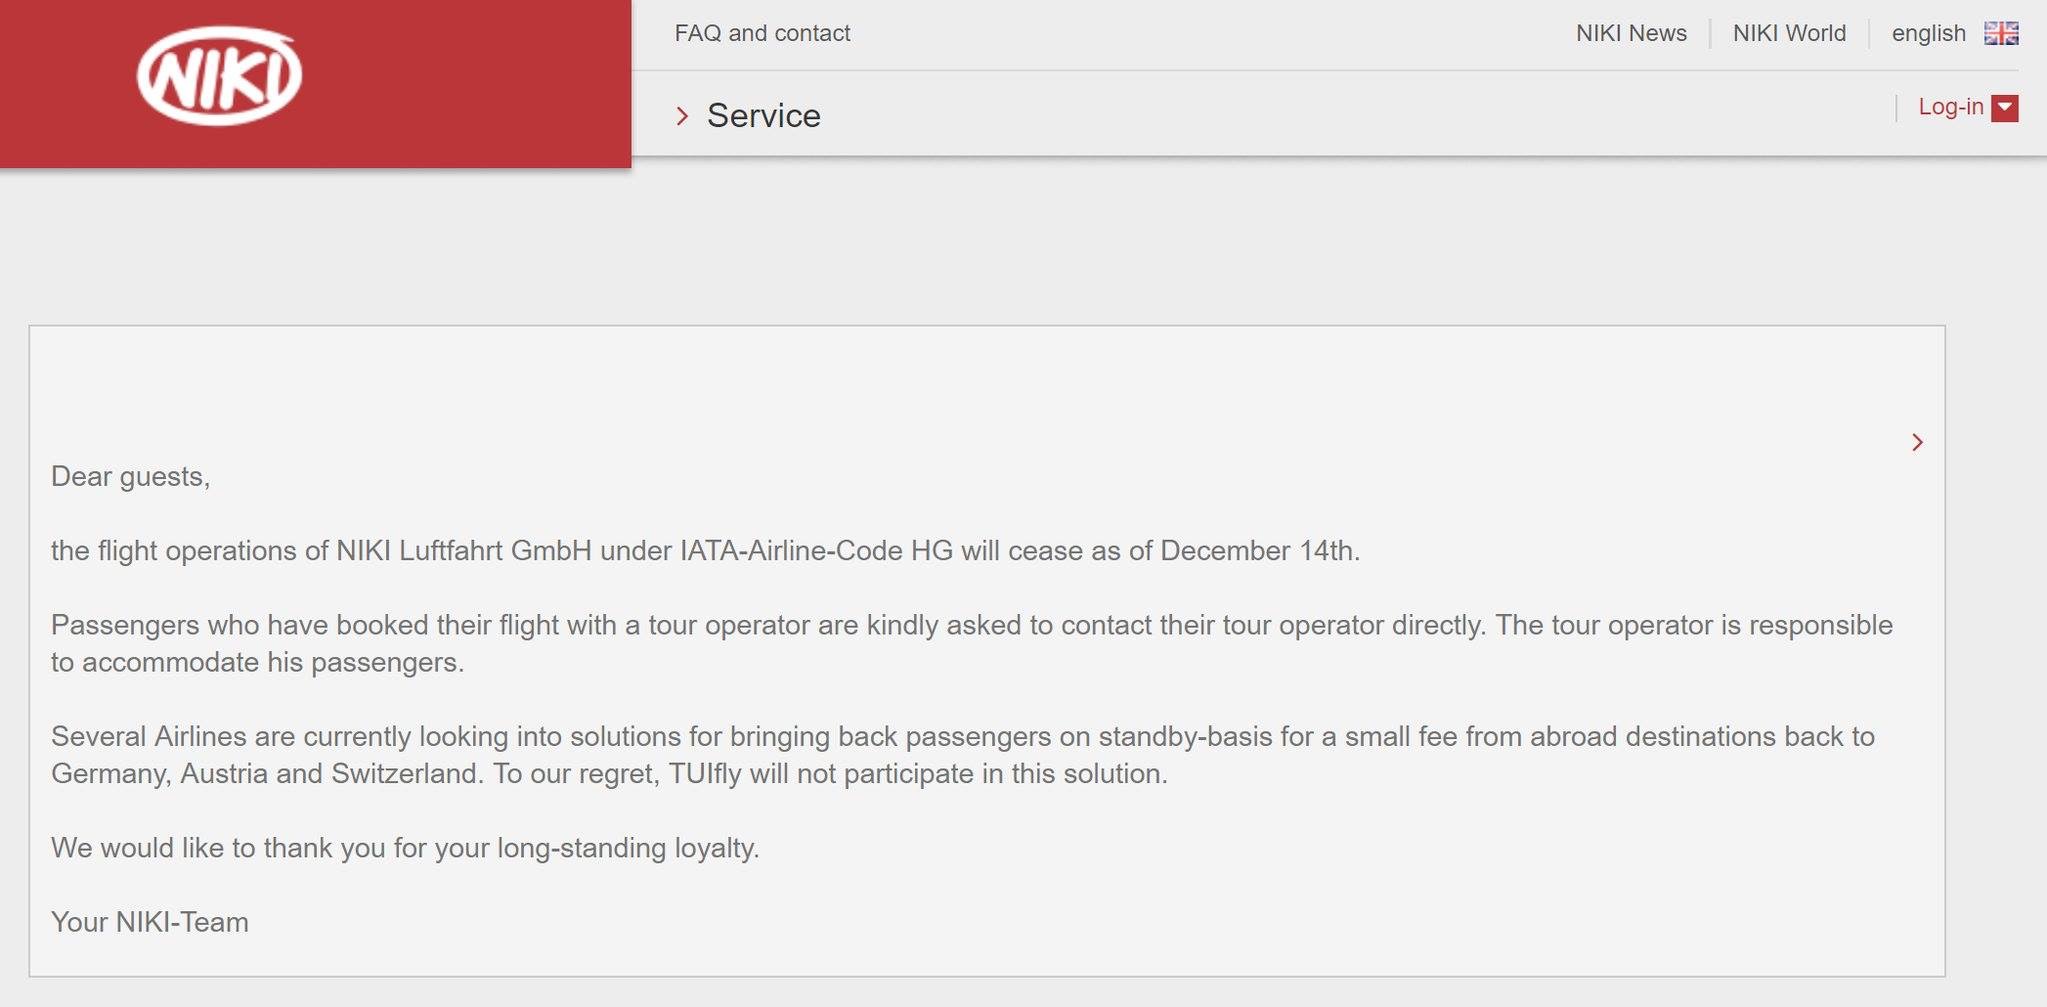Image resolution: width=2047 pixels, height=1007 pixels.
Task: Click "December 14th" in the notice
Action: 1258,551
